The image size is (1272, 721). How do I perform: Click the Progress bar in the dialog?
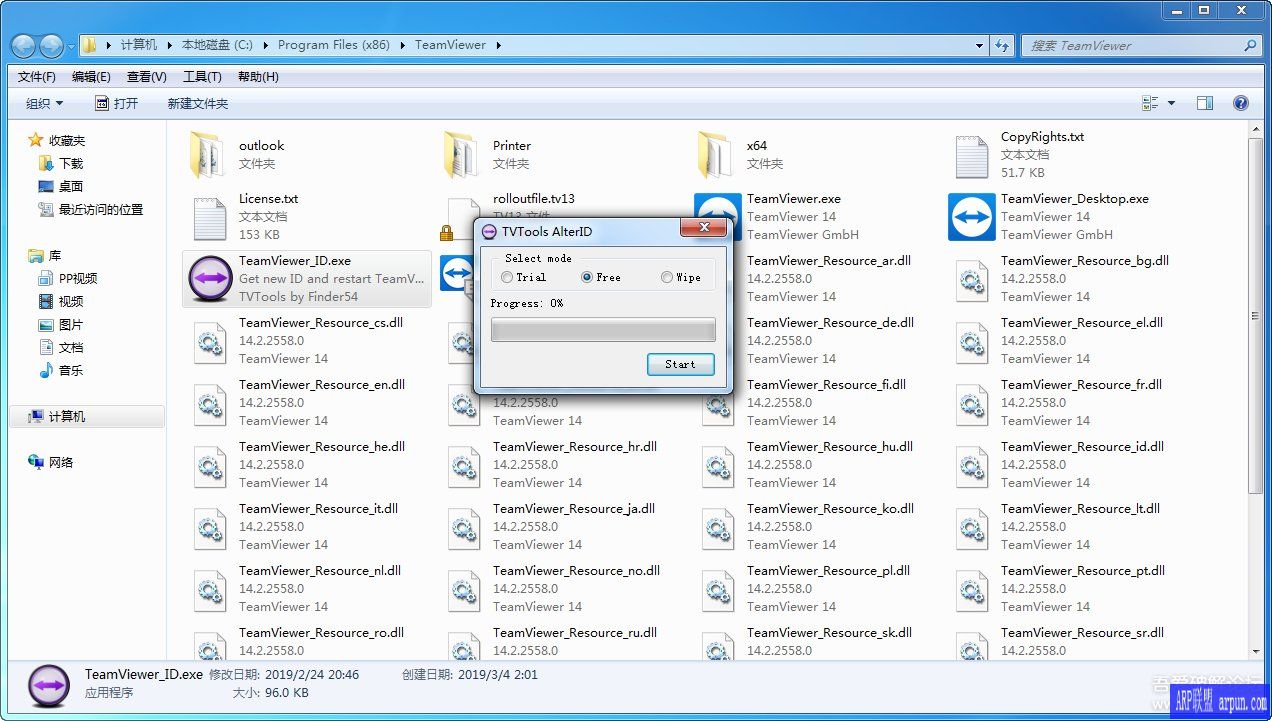point(603,329)
